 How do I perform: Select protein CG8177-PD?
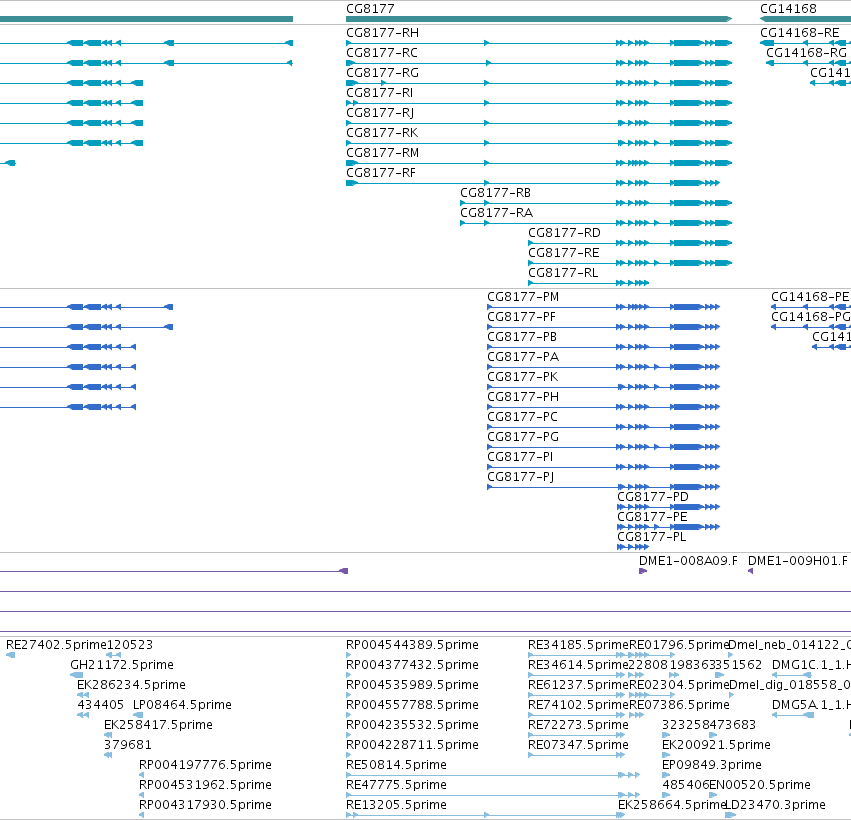coord(652,498)
